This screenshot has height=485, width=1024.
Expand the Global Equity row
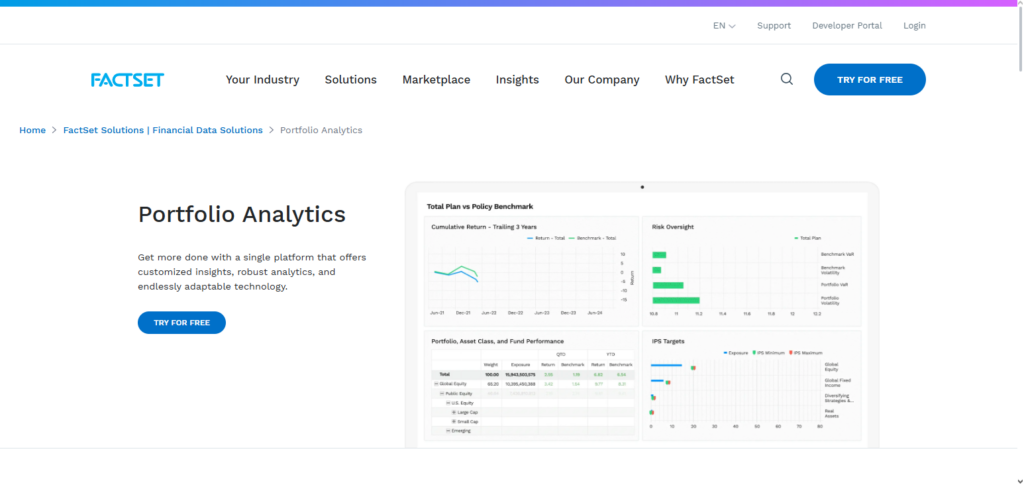(436, 384)
